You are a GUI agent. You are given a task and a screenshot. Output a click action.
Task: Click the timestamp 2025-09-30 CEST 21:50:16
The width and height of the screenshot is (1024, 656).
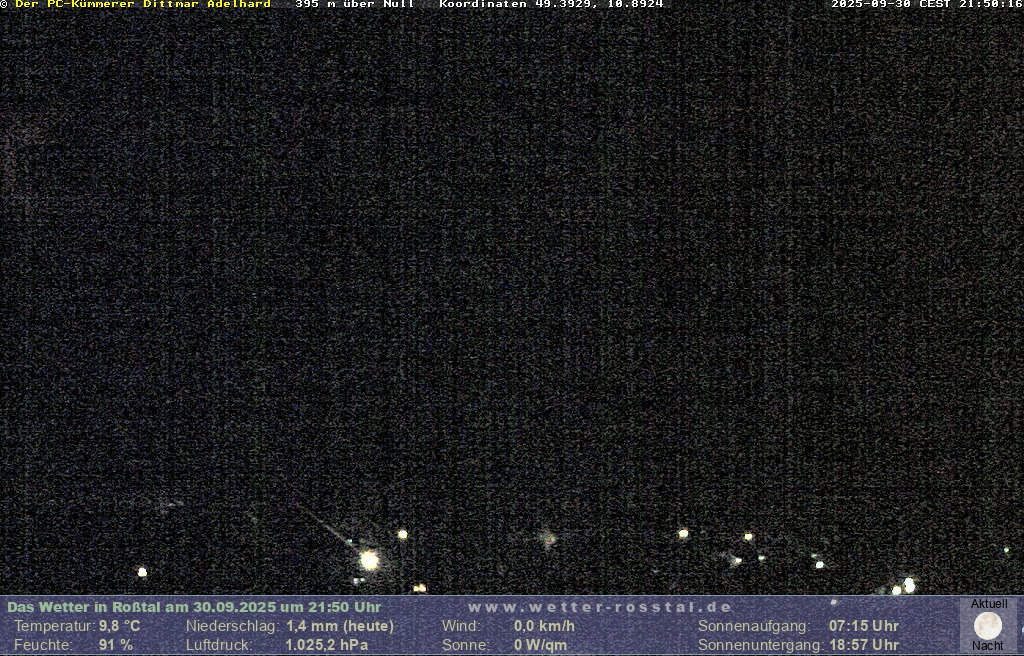point(926,4)
